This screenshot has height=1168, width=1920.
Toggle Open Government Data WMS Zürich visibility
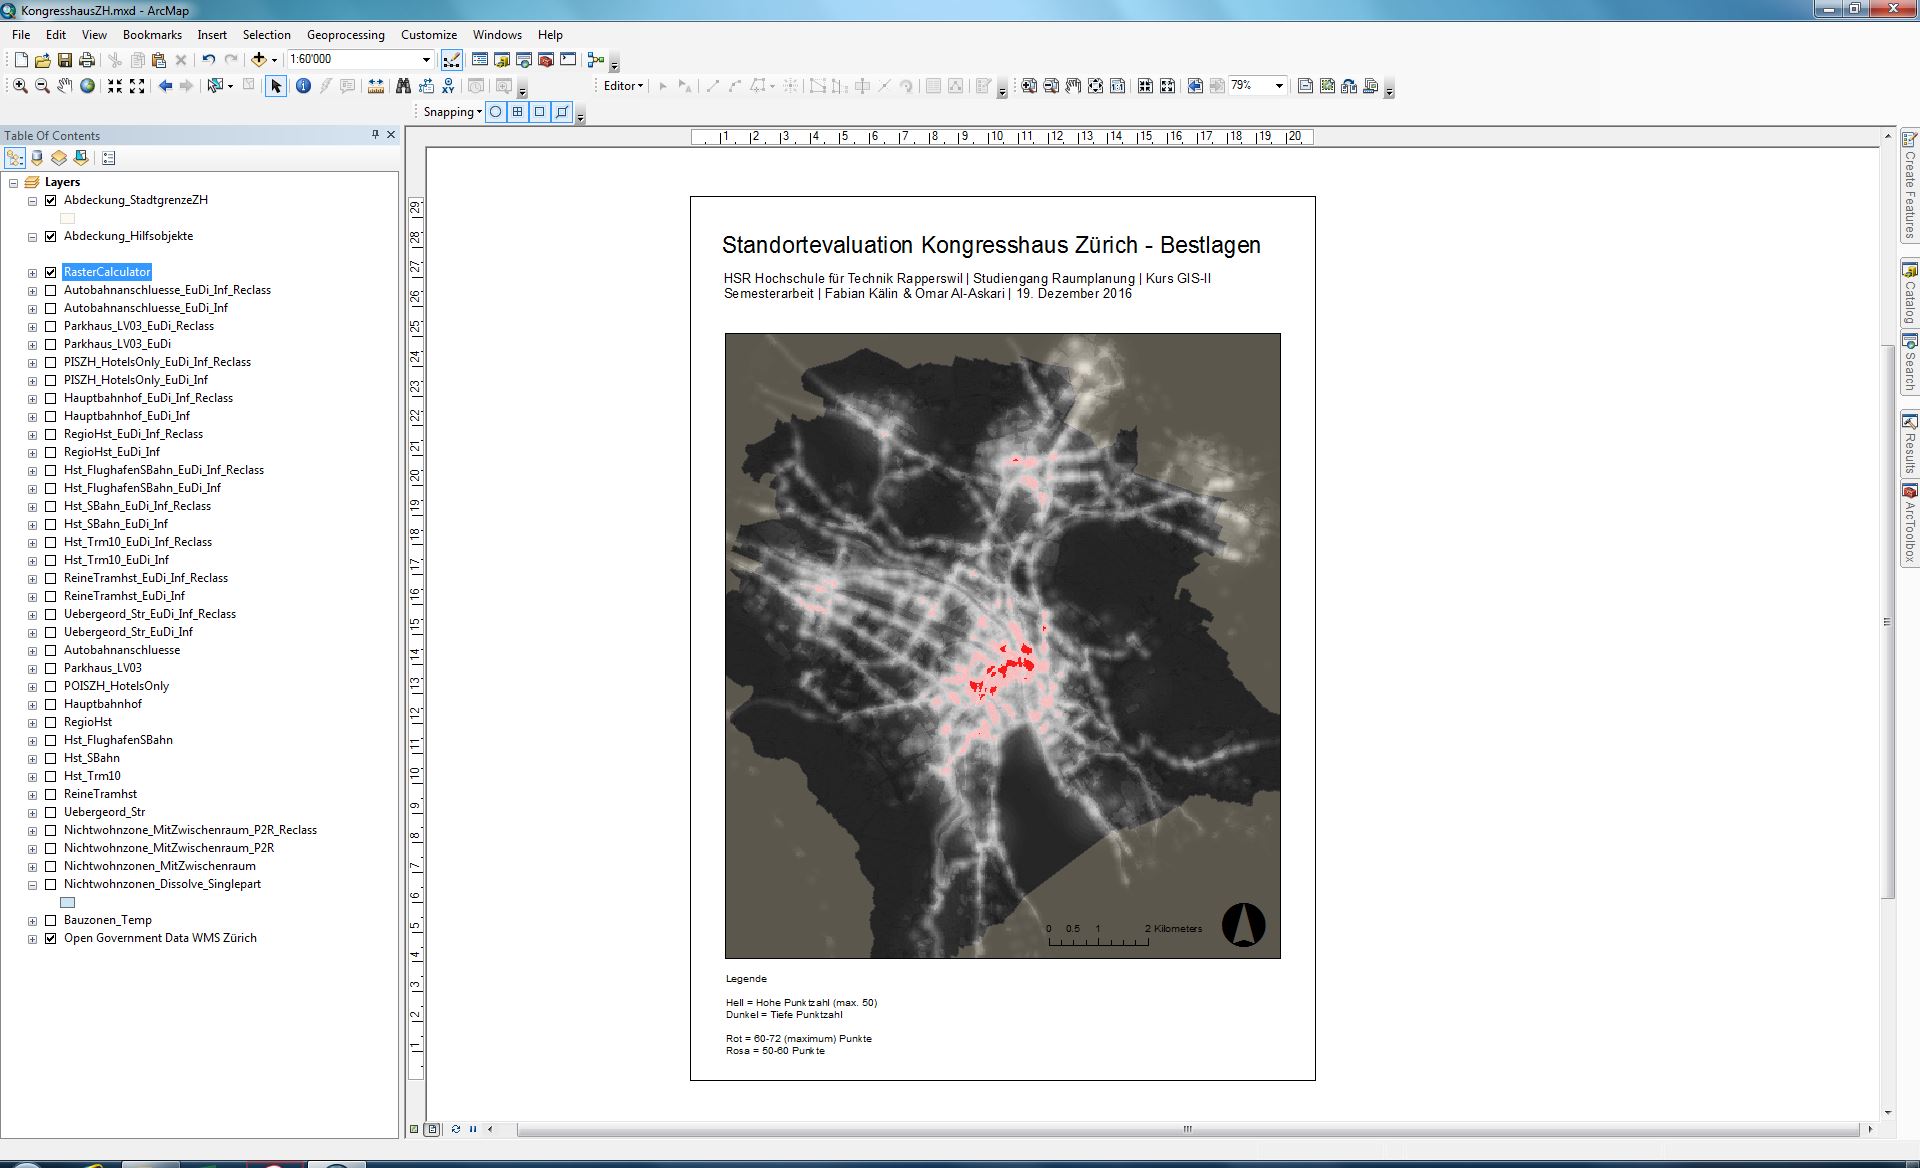tap(51, 938)
